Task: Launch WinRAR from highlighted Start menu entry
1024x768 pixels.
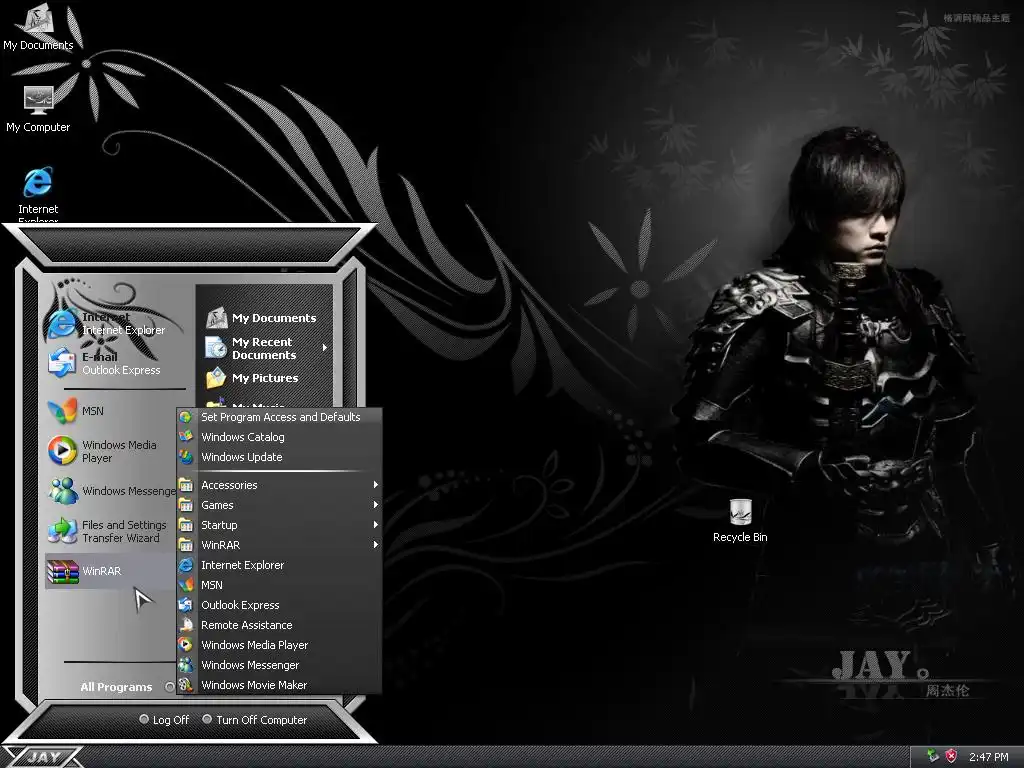Action: 110,571
